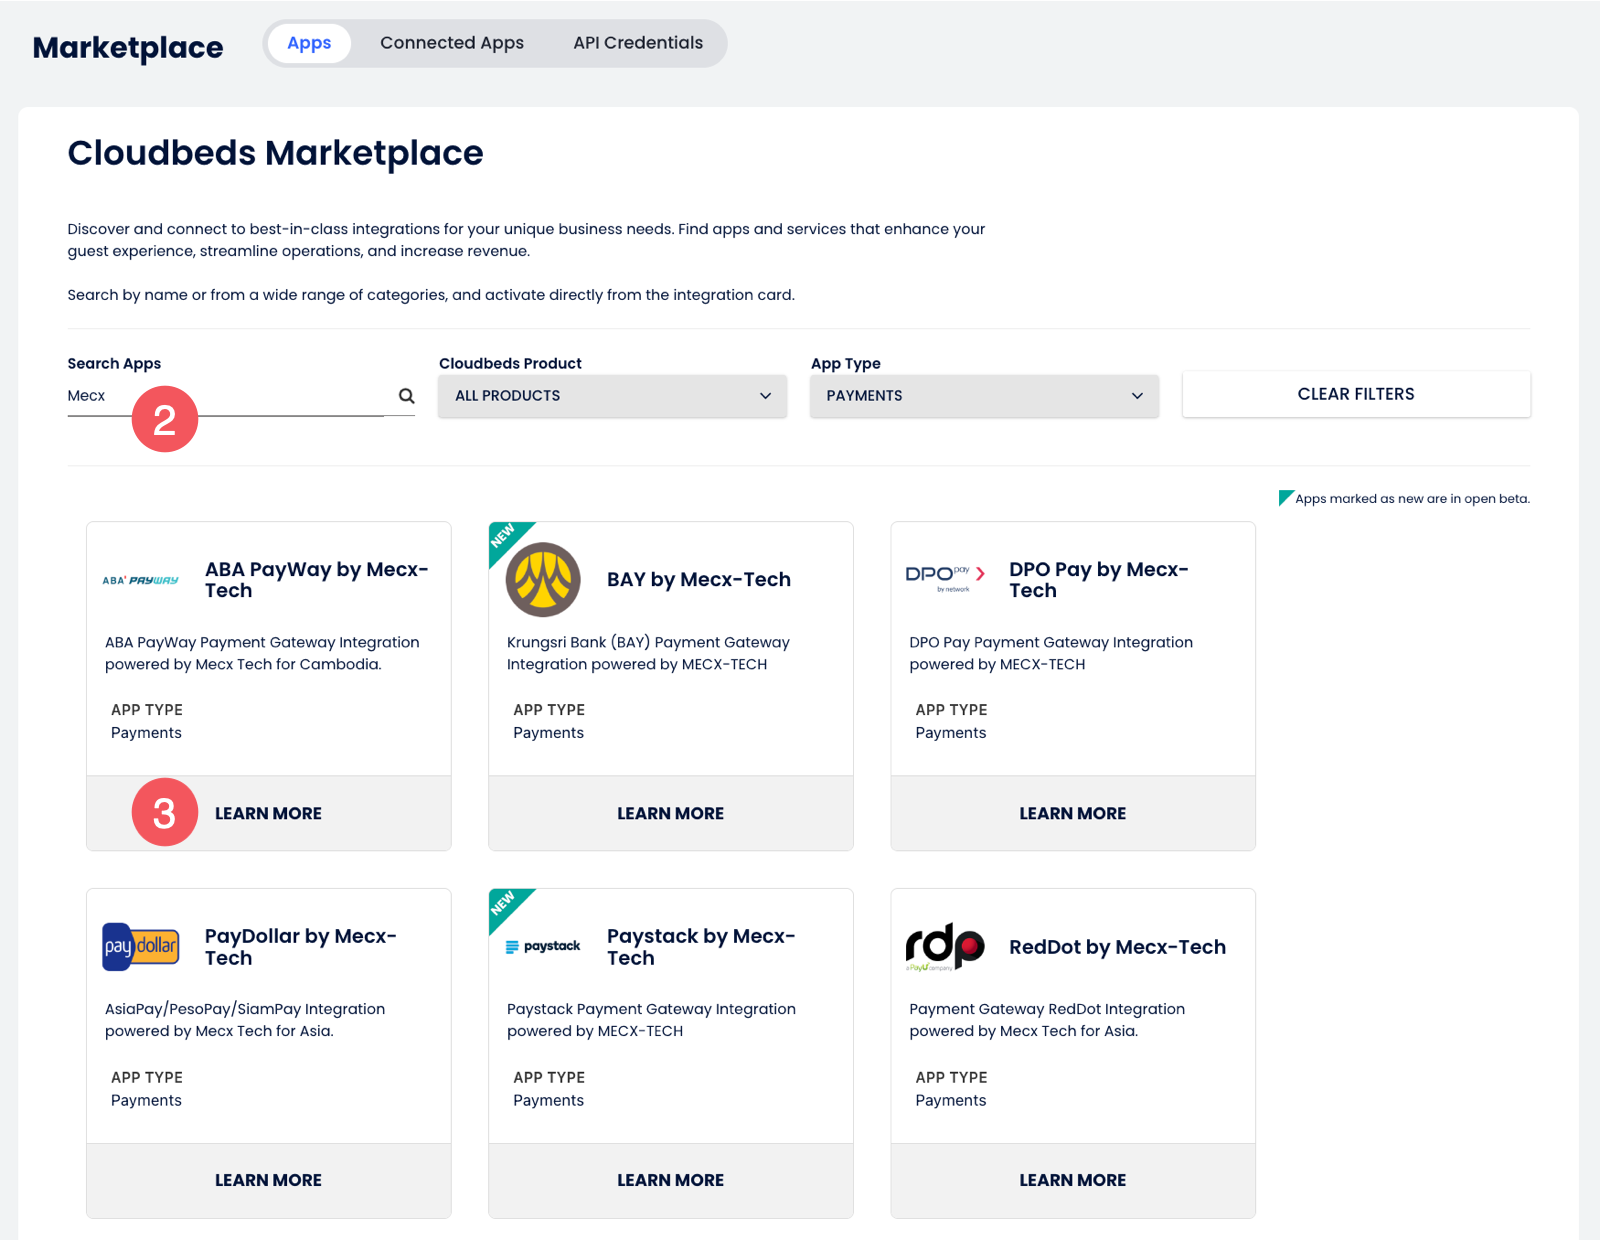The width and height of the screenshot is (1600, 1240).
Task: Click Learn More on ABA PayWay card
Action: 268,814
